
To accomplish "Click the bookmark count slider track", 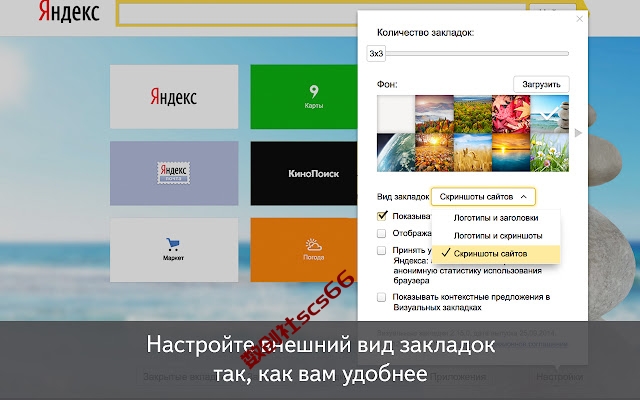I will point(477,53).
